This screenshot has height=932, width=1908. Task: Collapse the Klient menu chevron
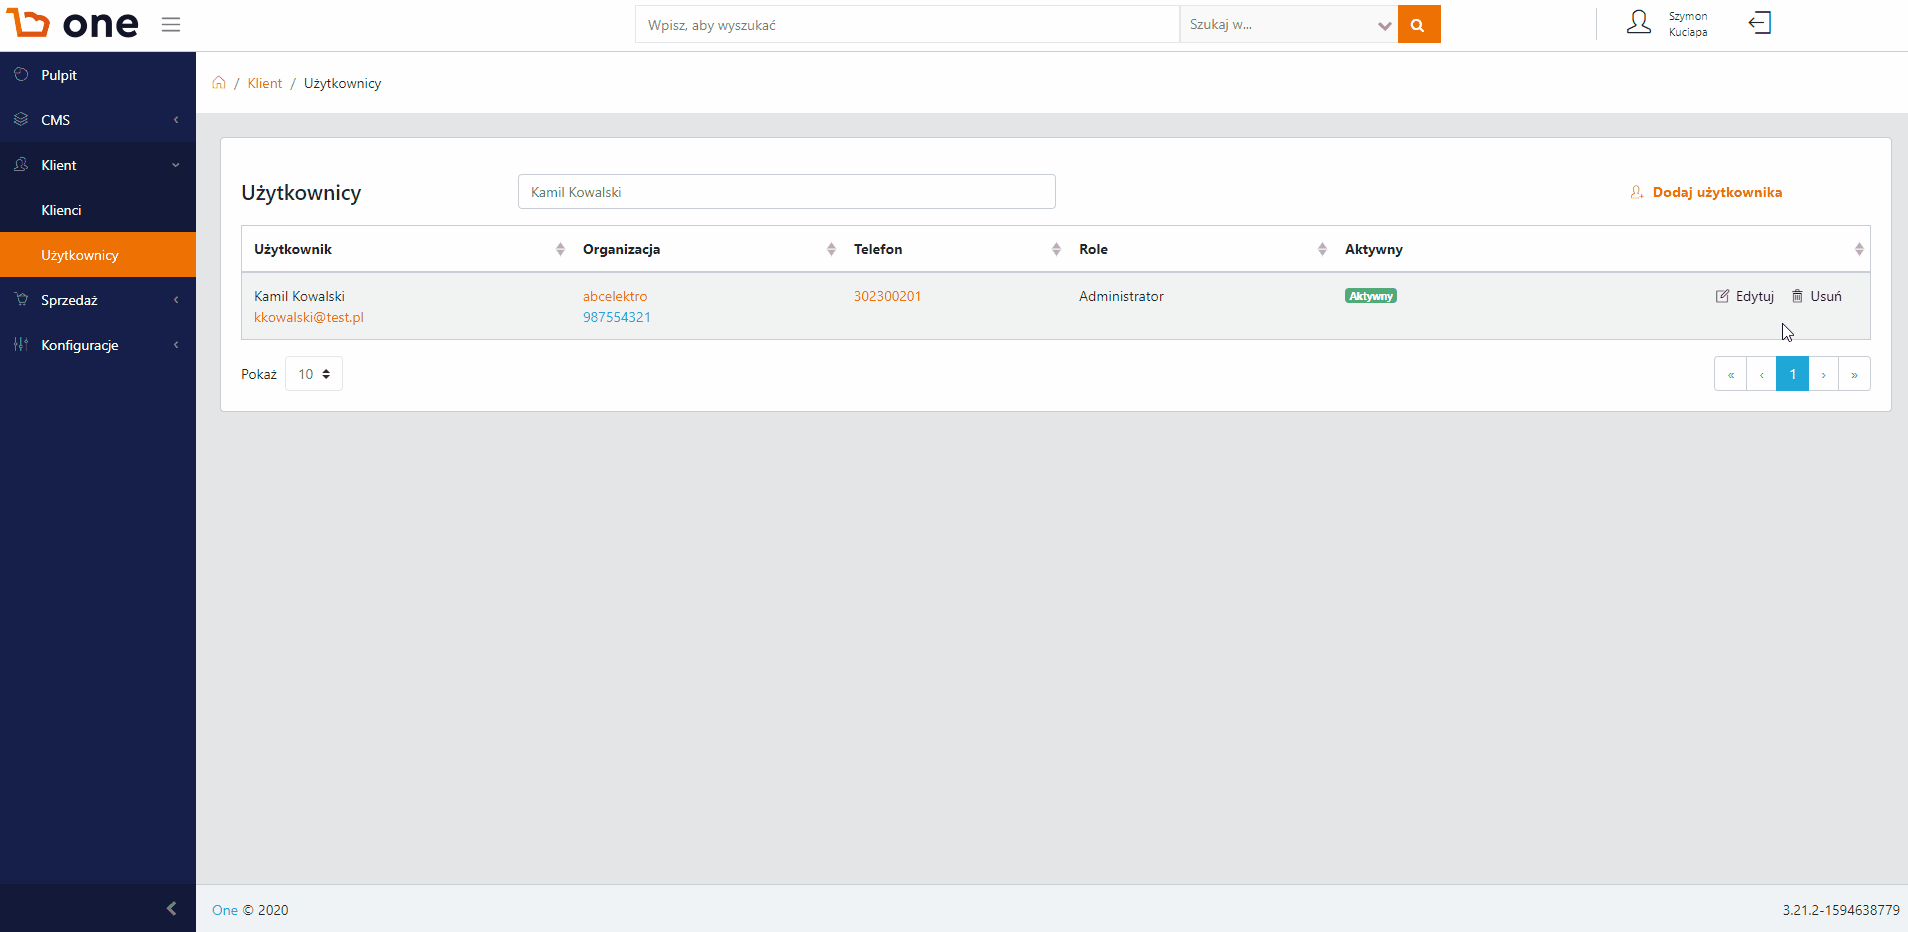tap(176, 165)
